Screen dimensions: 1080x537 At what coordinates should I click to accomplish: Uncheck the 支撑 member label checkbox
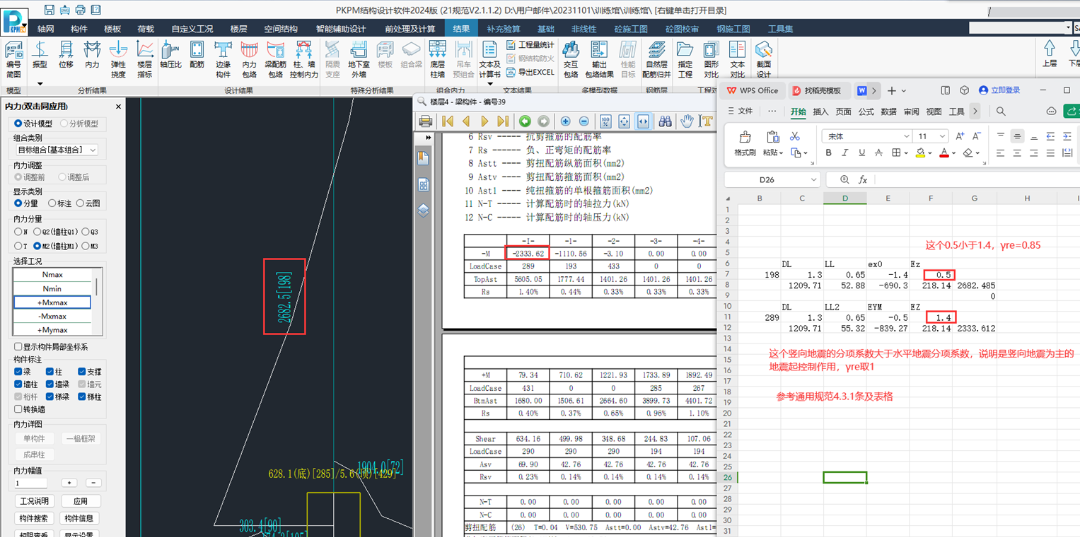tap(80, 371)
